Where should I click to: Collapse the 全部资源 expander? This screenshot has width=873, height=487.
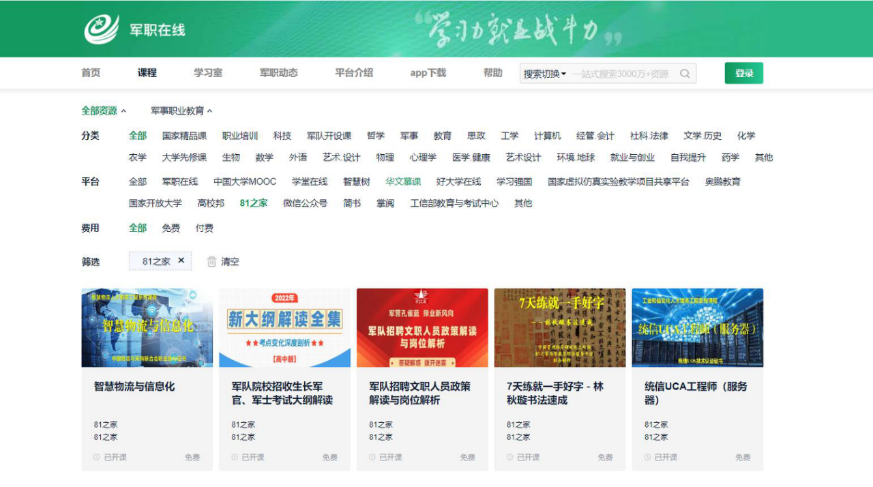click(x=105, y=111)
